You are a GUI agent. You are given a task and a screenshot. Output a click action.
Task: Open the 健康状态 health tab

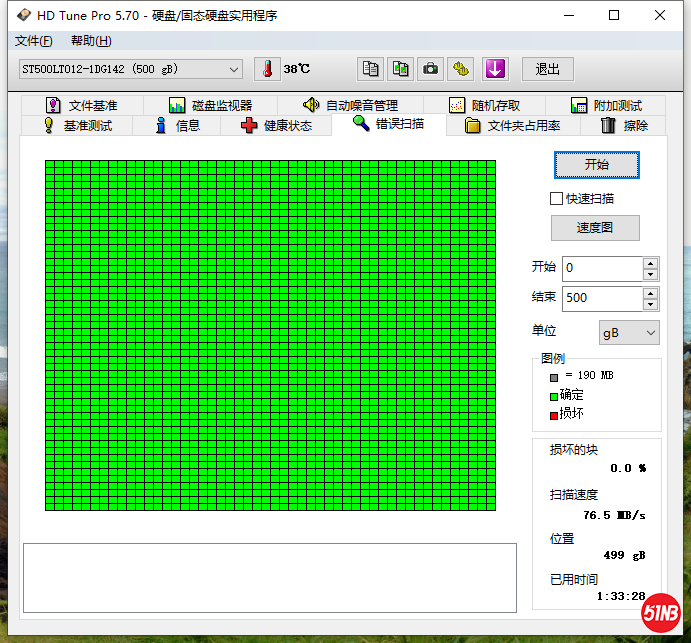point(276,125)
